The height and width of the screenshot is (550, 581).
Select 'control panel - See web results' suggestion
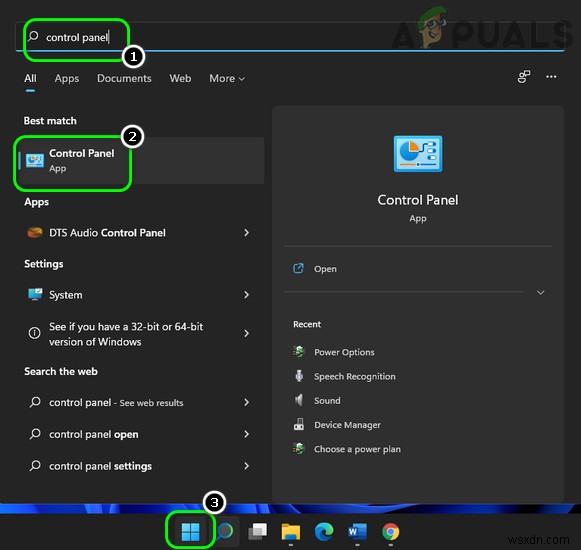[x=140, y=402]
